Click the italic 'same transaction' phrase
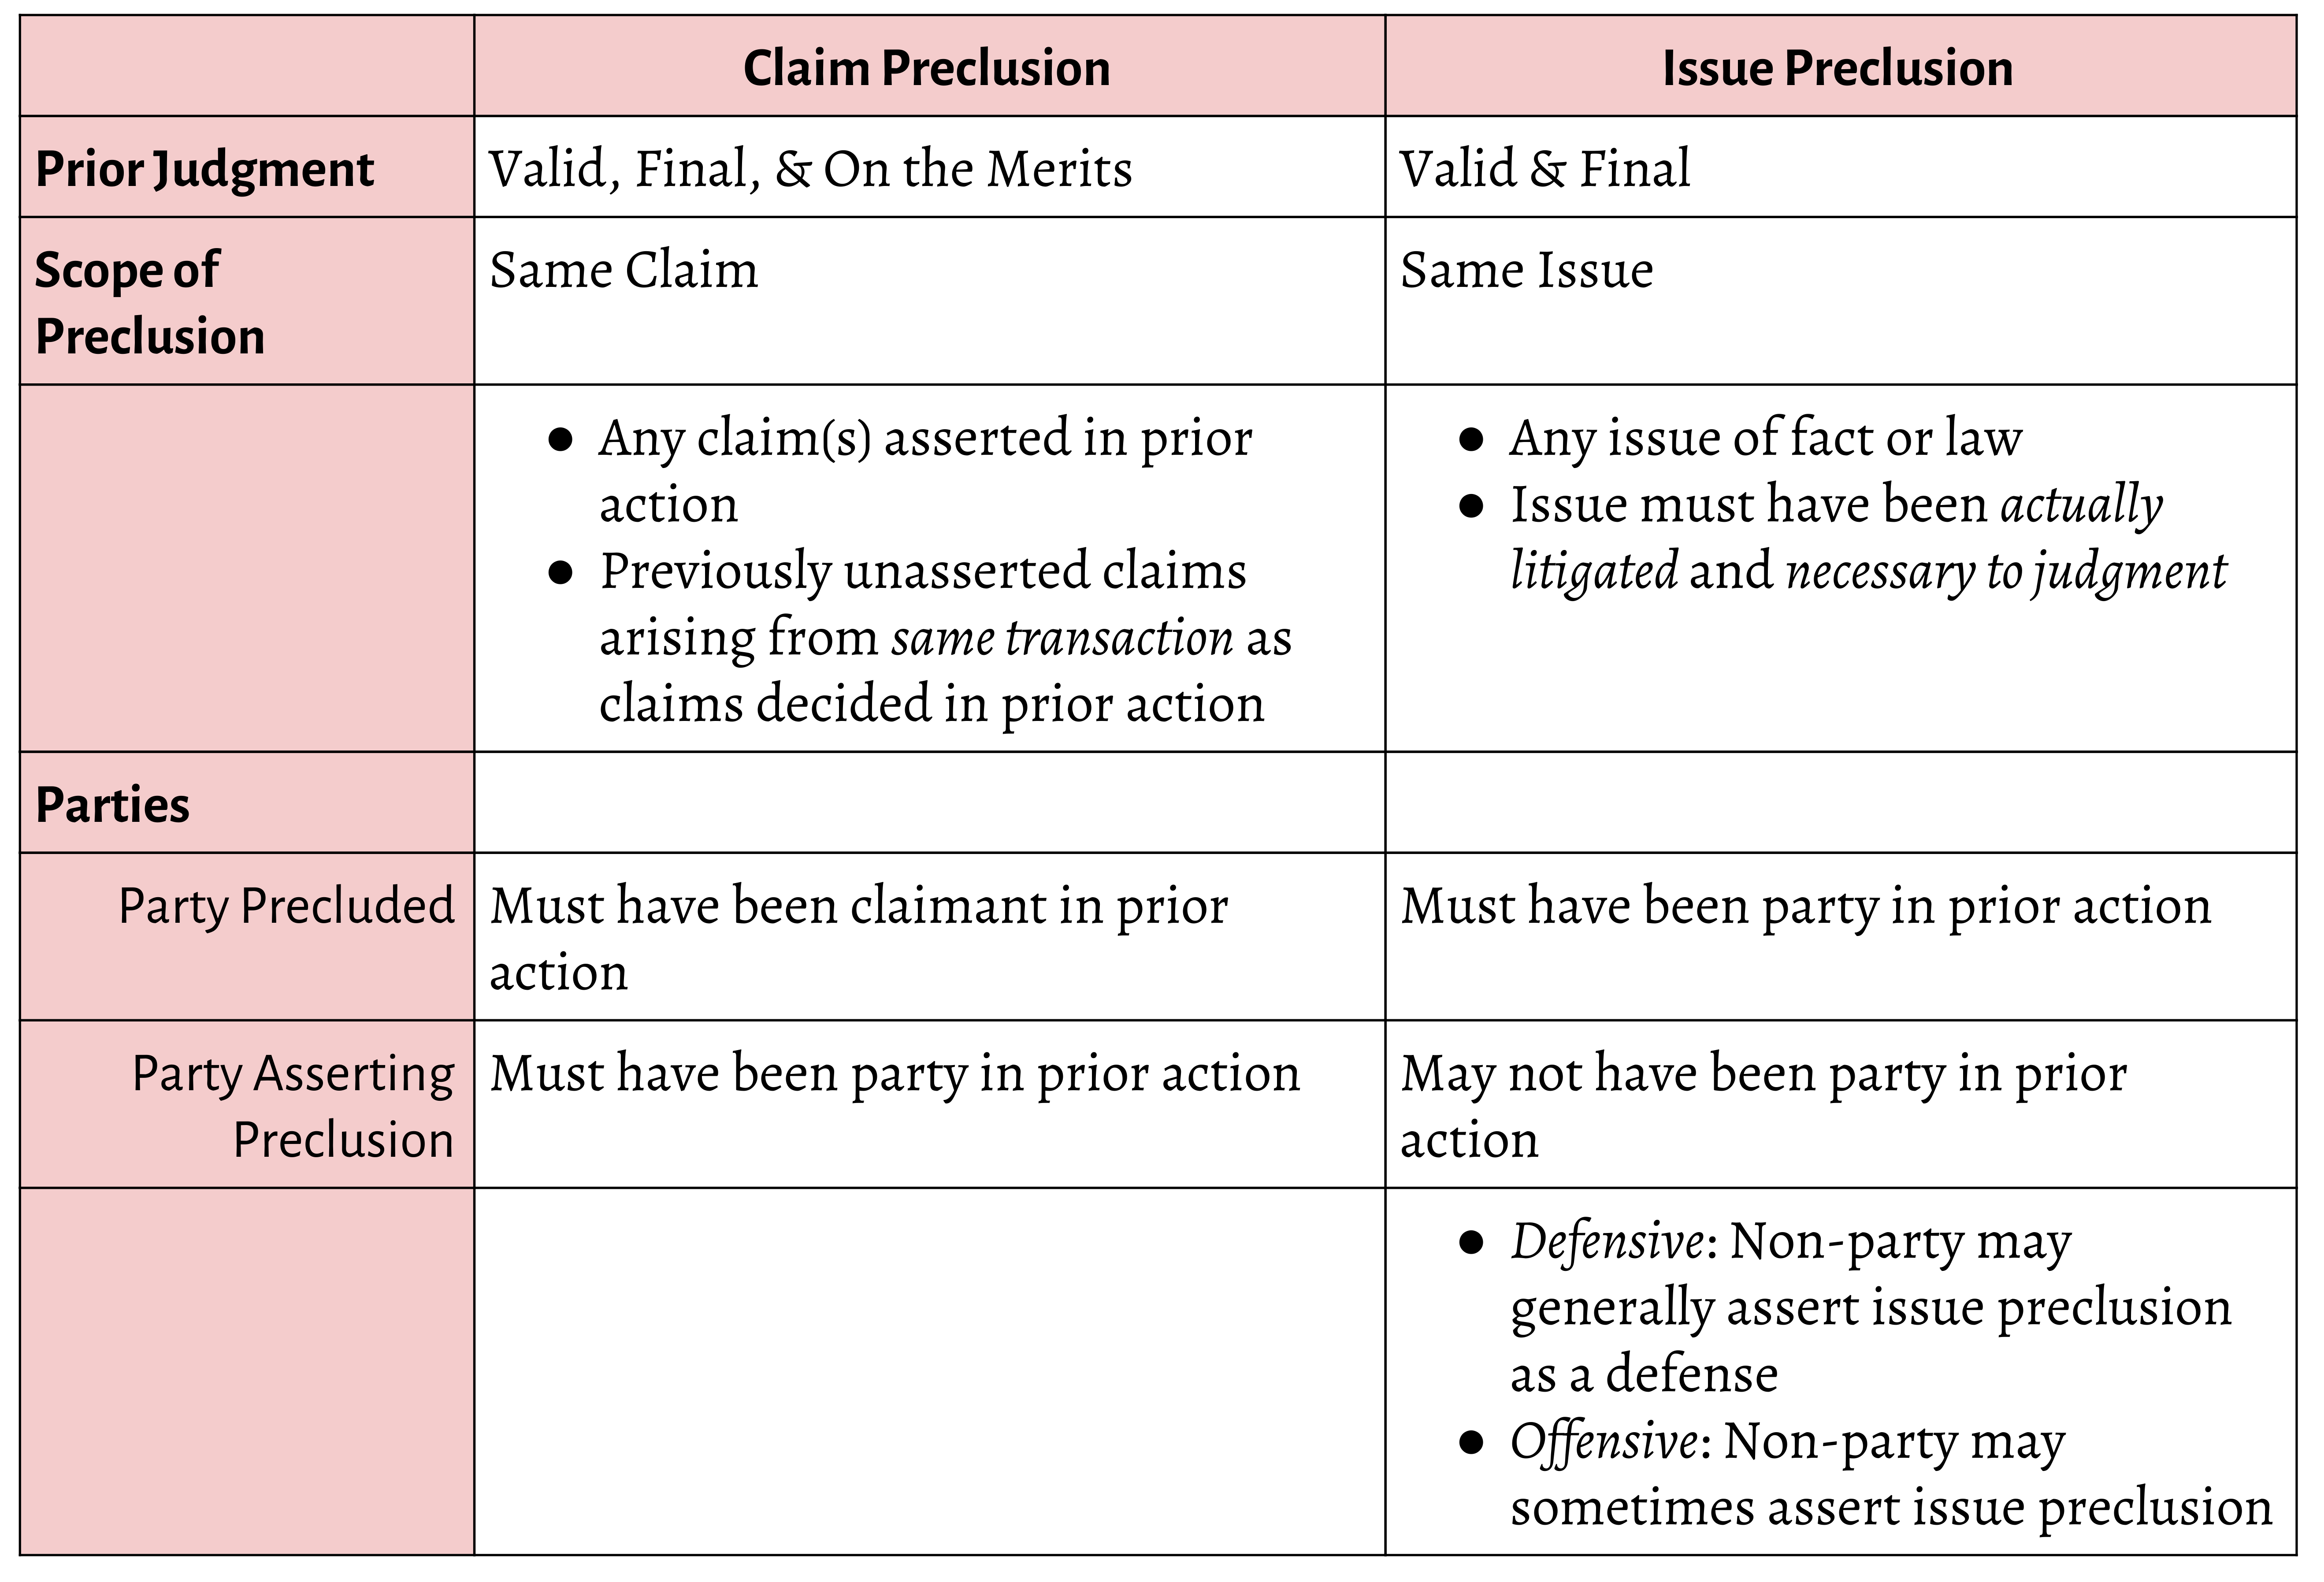 pyautogui.click(x=1063, y=637)
